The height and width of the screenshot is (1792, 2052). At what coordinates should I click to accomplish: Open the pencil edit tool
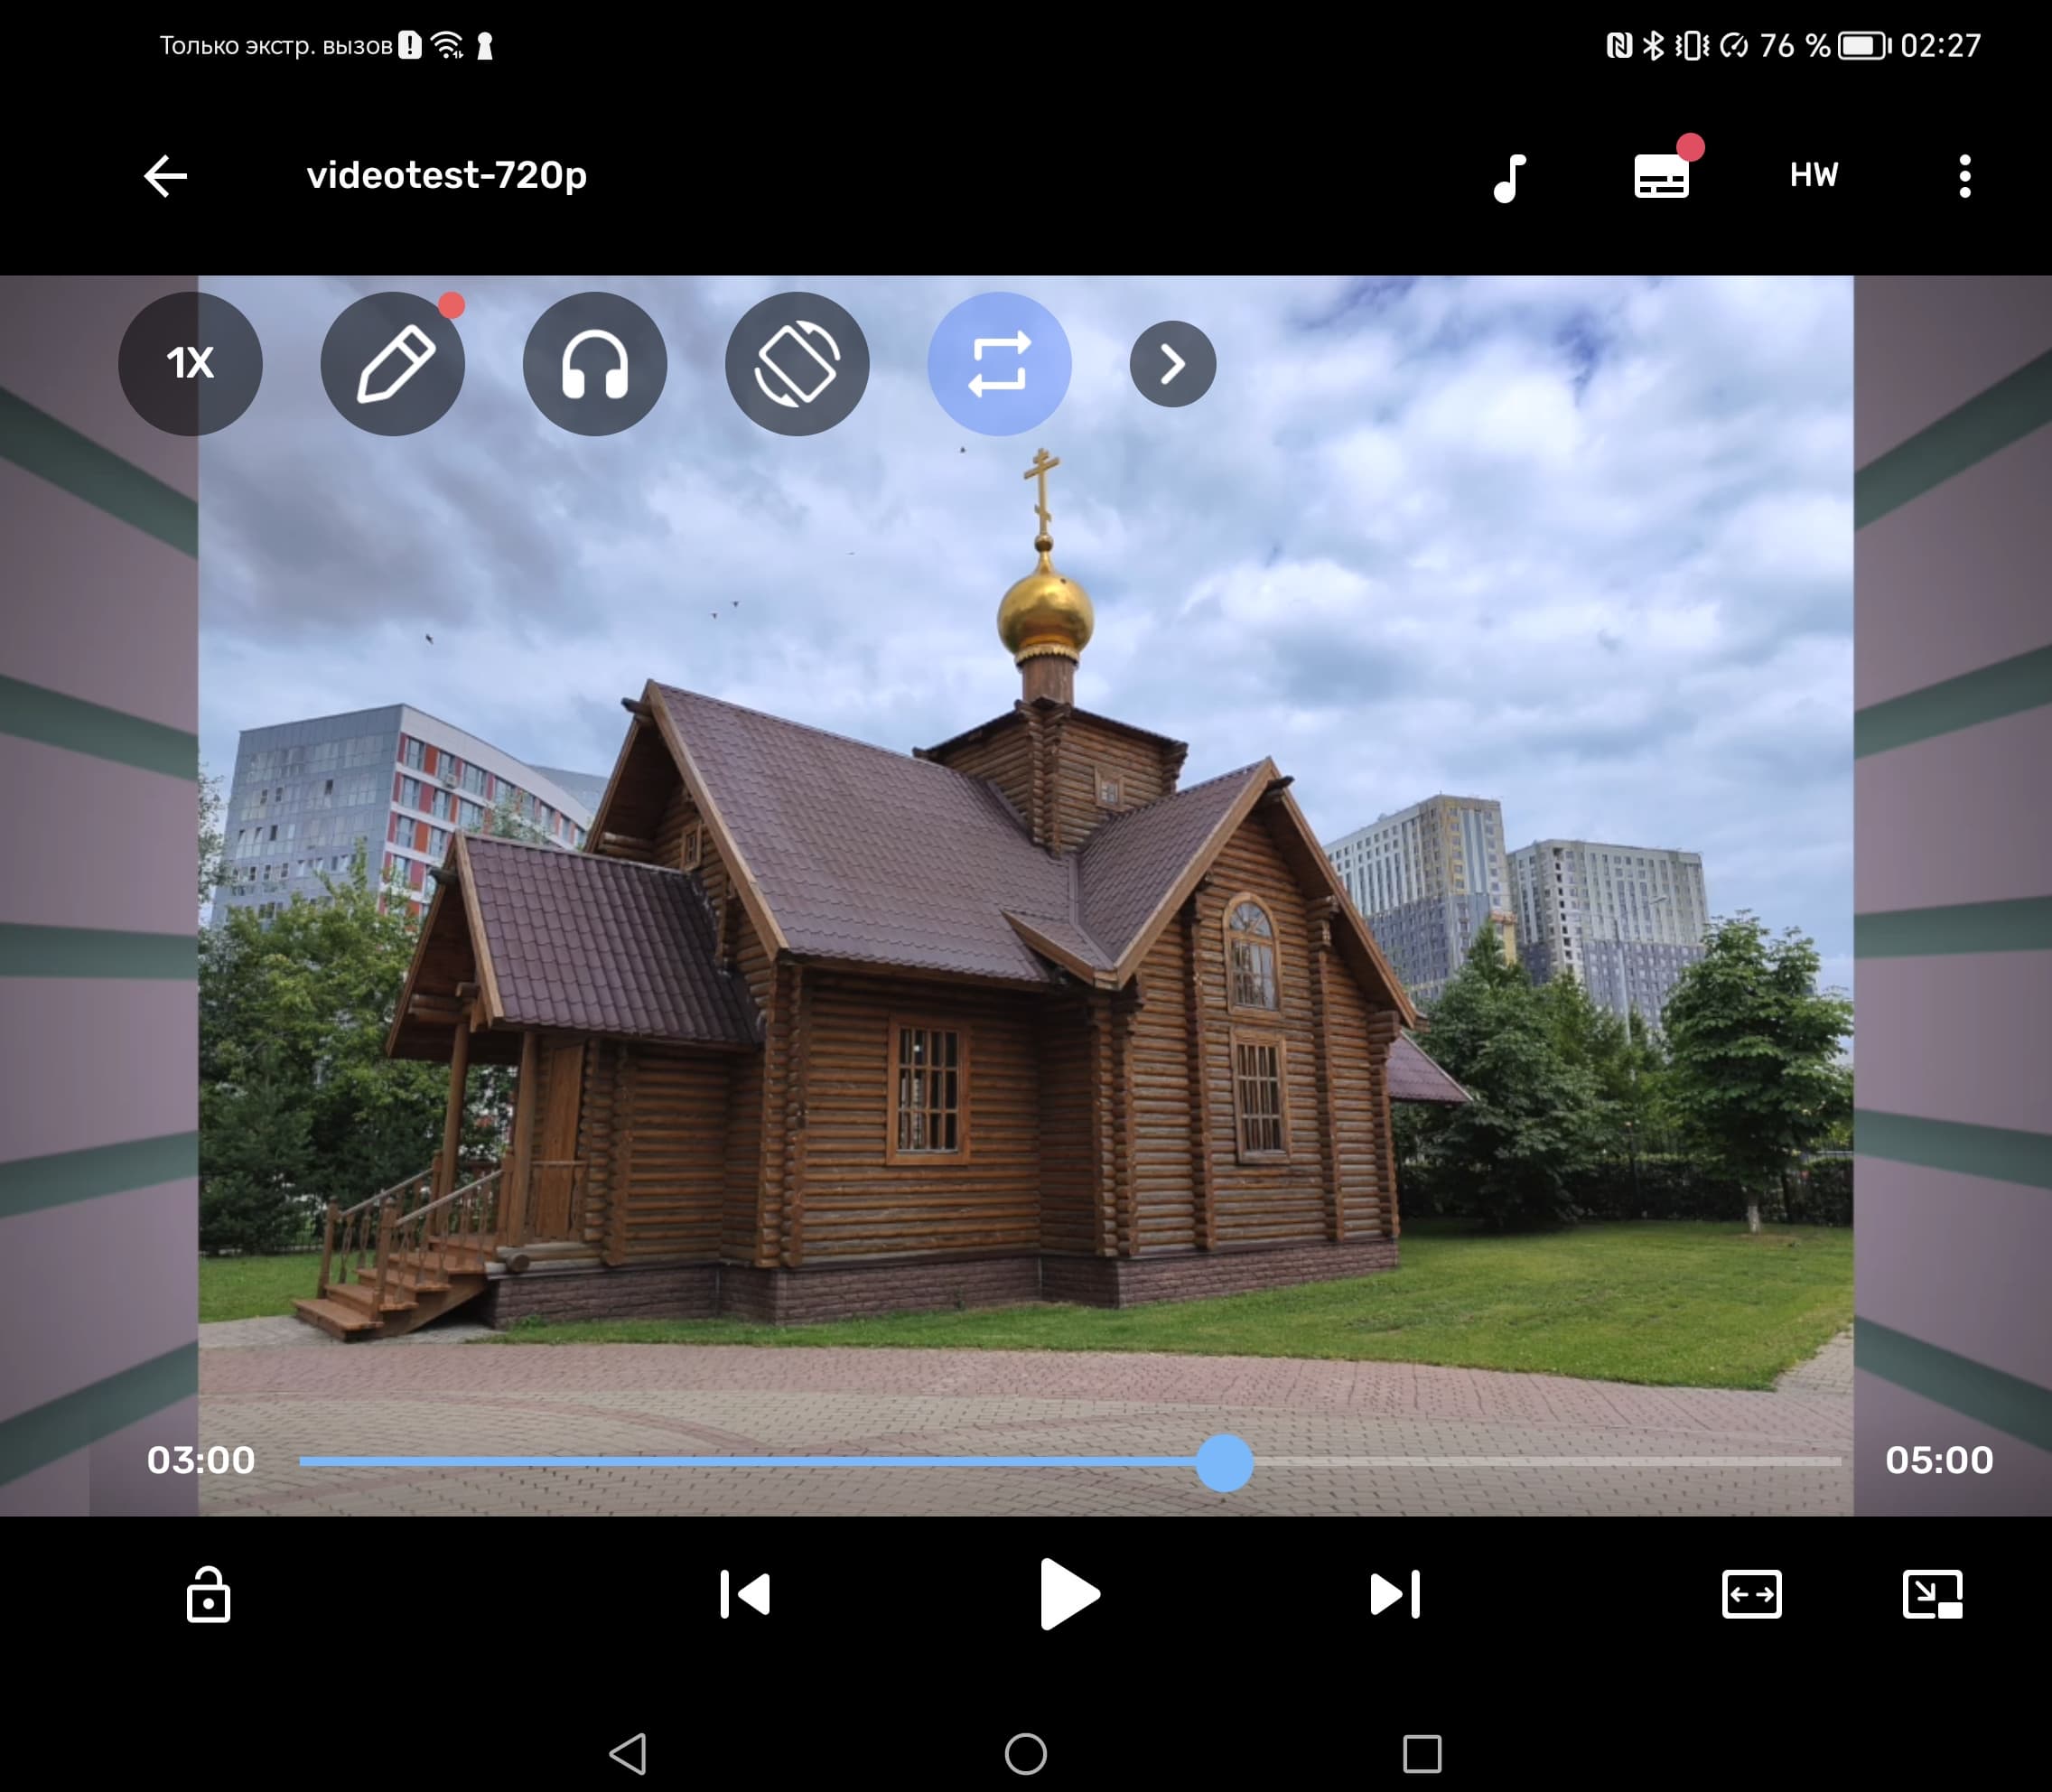pyautogui.click(x=393, y=363)
